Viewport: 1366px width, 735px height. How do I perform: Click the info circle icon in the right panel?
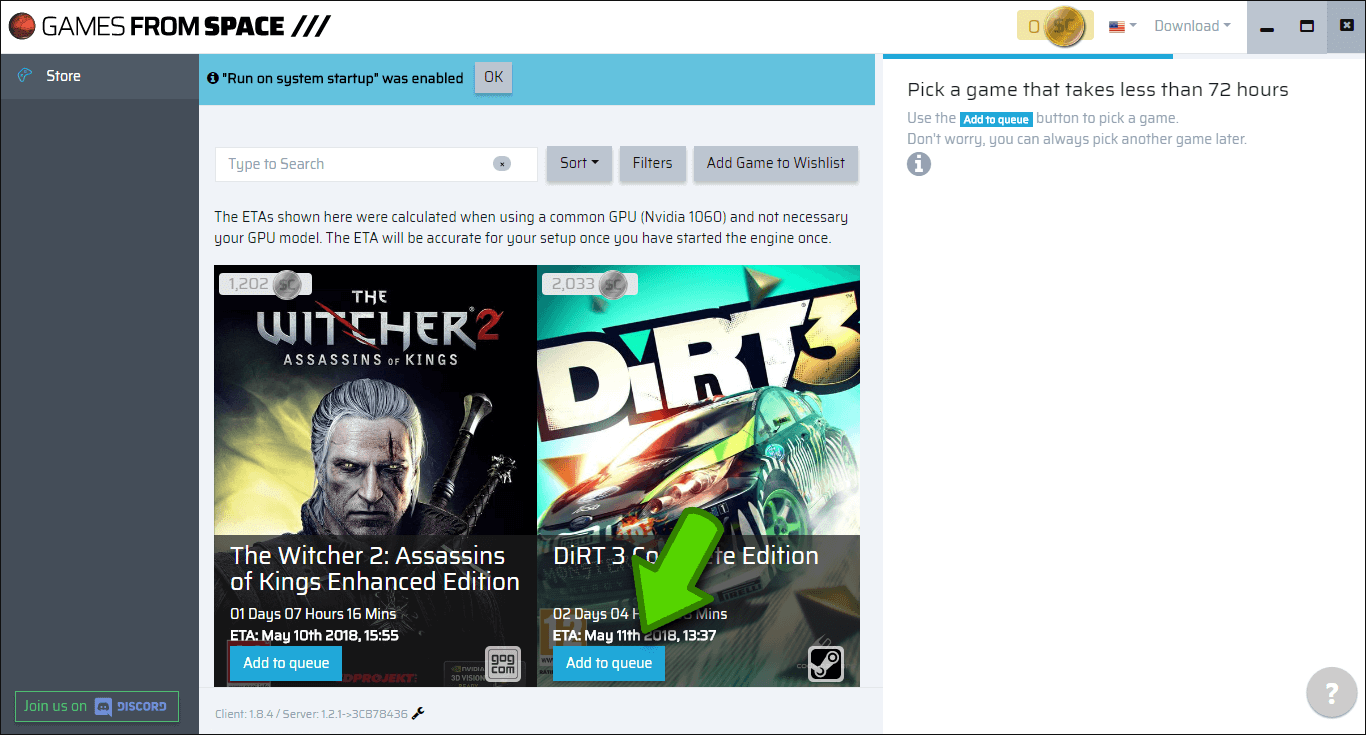pos(919,164)
